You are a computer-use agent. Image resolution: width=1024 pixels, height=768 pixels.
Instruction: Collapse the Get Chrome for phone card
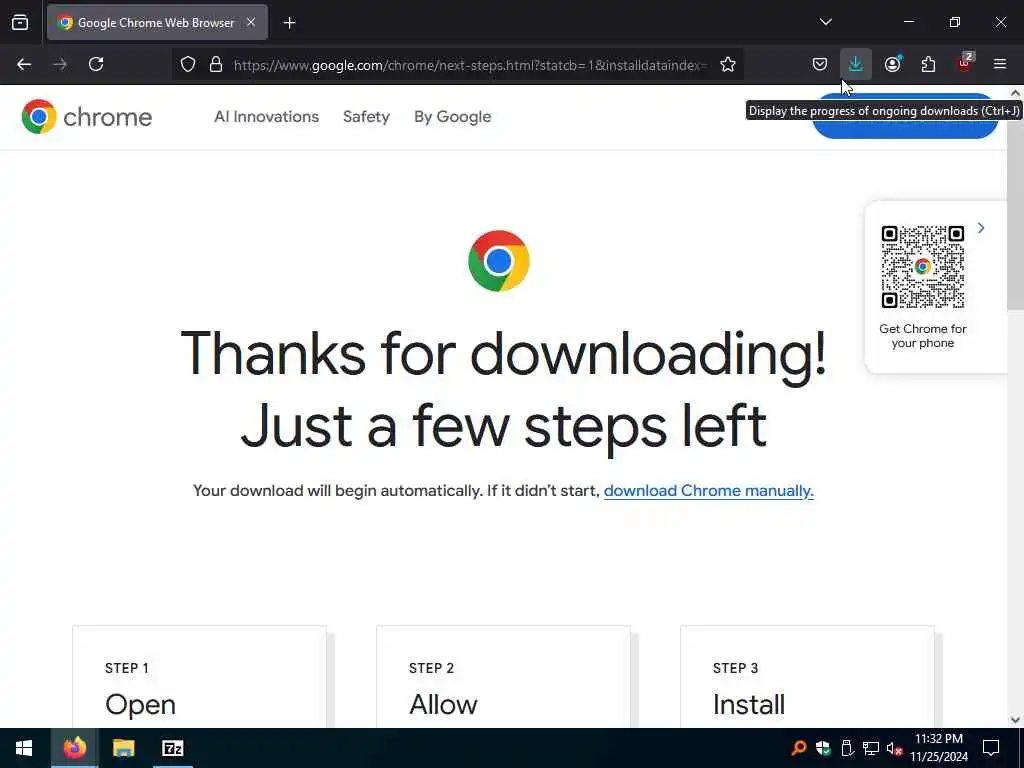[x=981, y=228]
